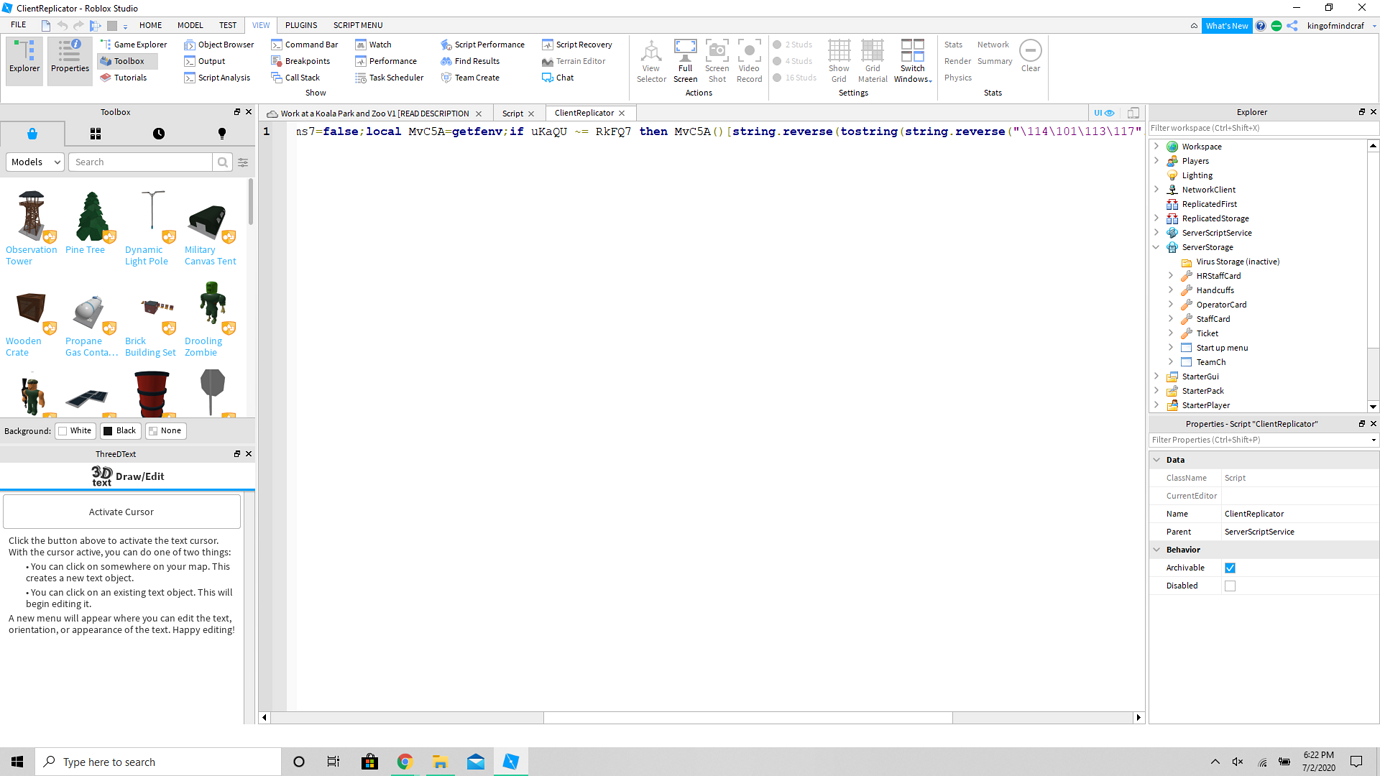Select the 4 Studs grid option
The height and width of the screenshot is (776, 1380).
pyautogui.click(x=795, y=60)
